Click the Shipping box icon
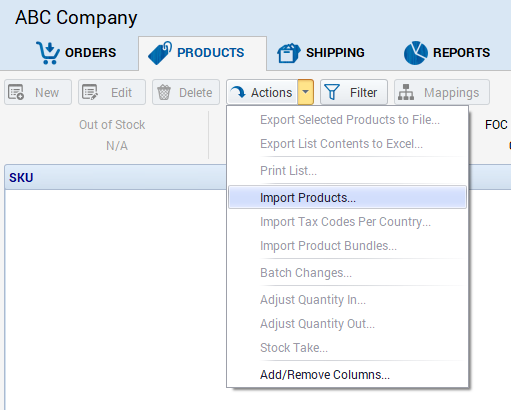The height and width of the screenshot is (410, 511). tap(288, 53)
